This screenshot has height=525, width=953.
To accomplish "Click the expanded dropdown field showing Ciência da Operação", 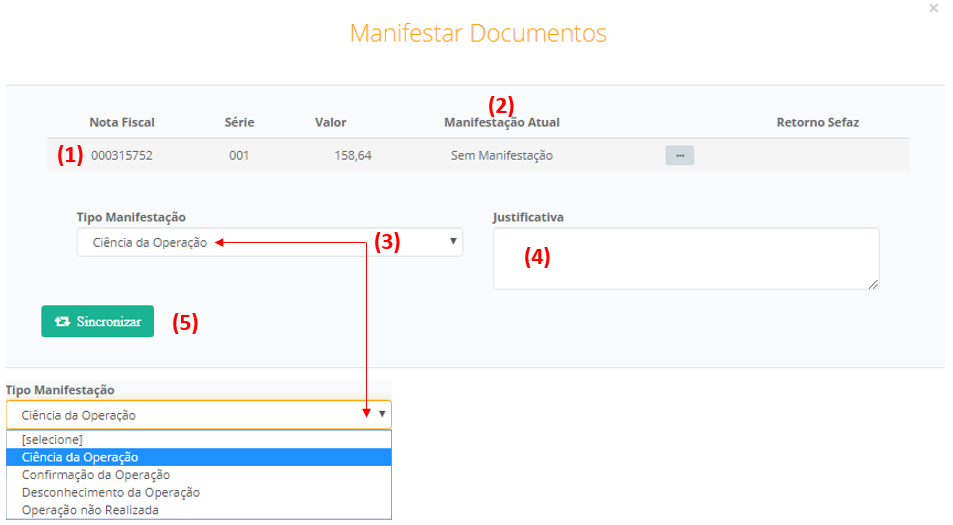I will click(190, 415).
